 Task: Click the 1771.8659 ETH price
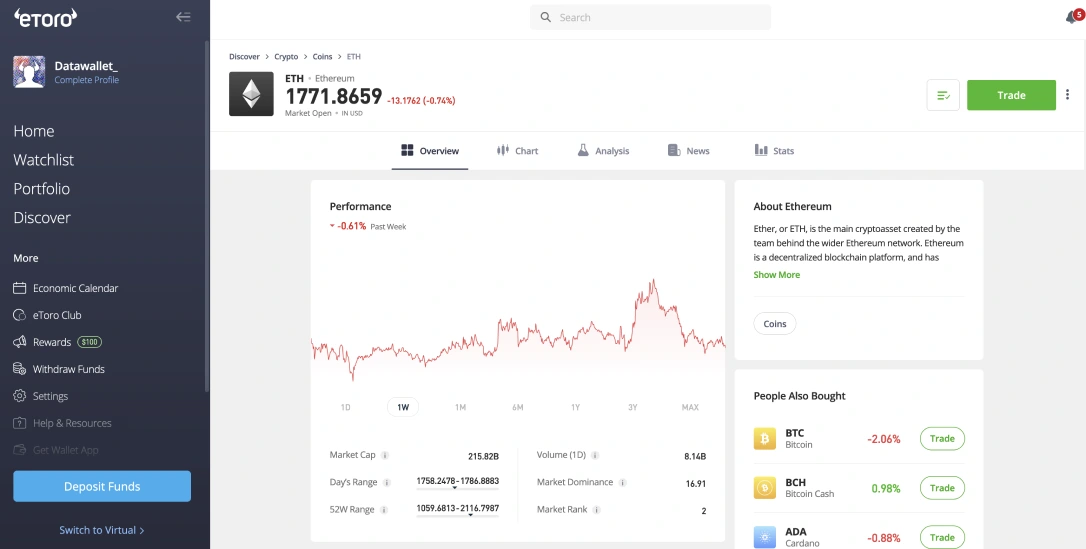click(334, 96)
